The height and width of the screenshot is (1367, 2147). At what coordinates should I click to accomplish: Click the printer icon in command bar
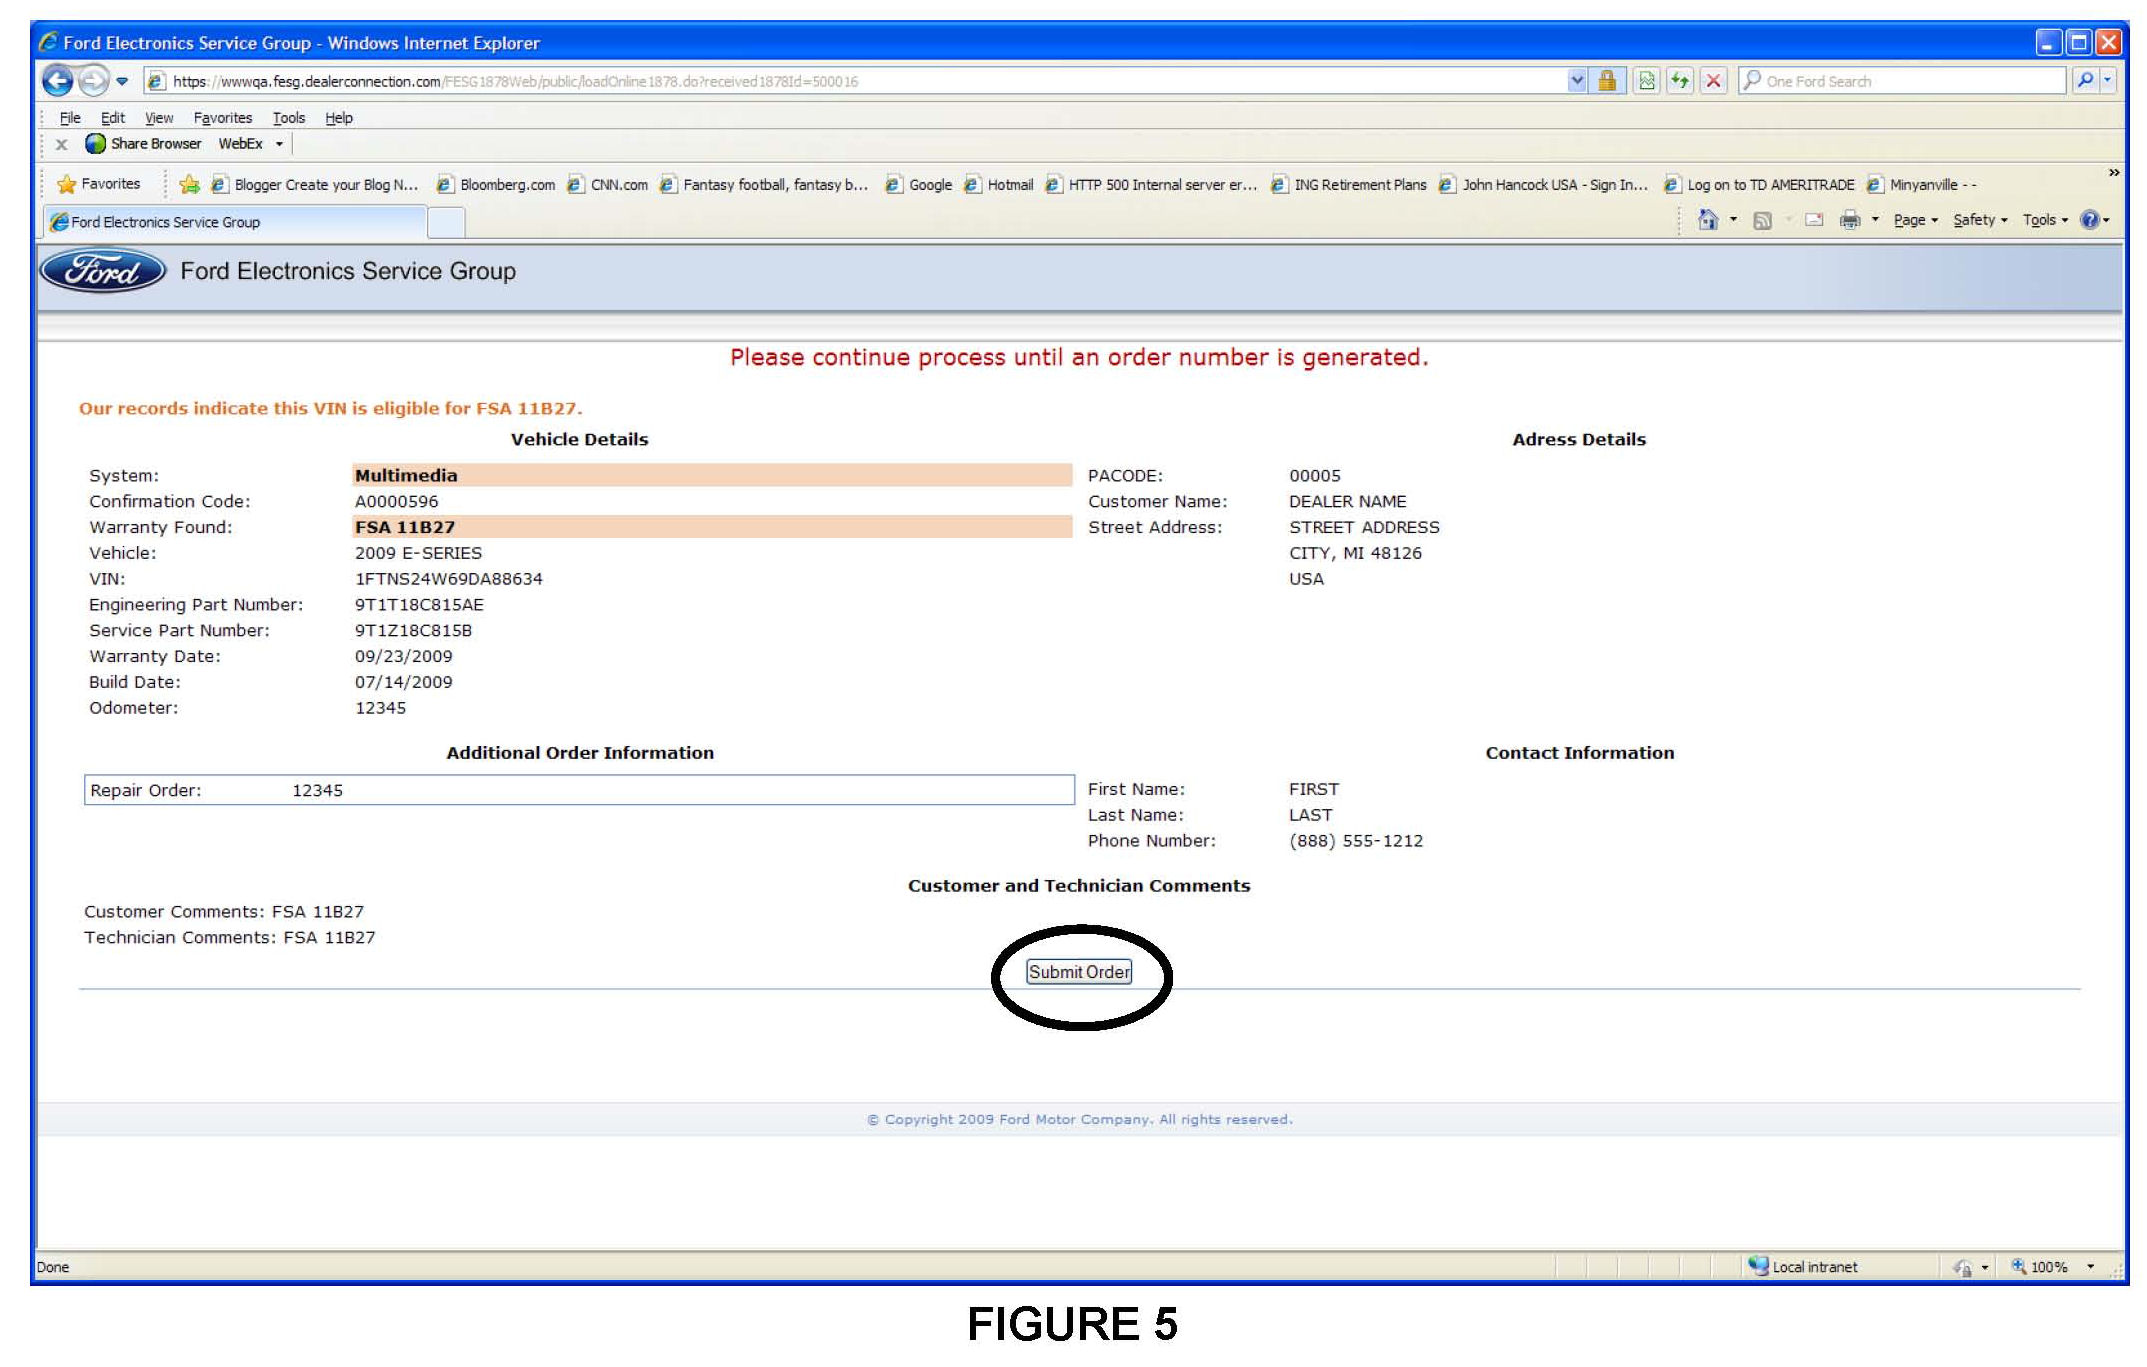(1850, 220)
